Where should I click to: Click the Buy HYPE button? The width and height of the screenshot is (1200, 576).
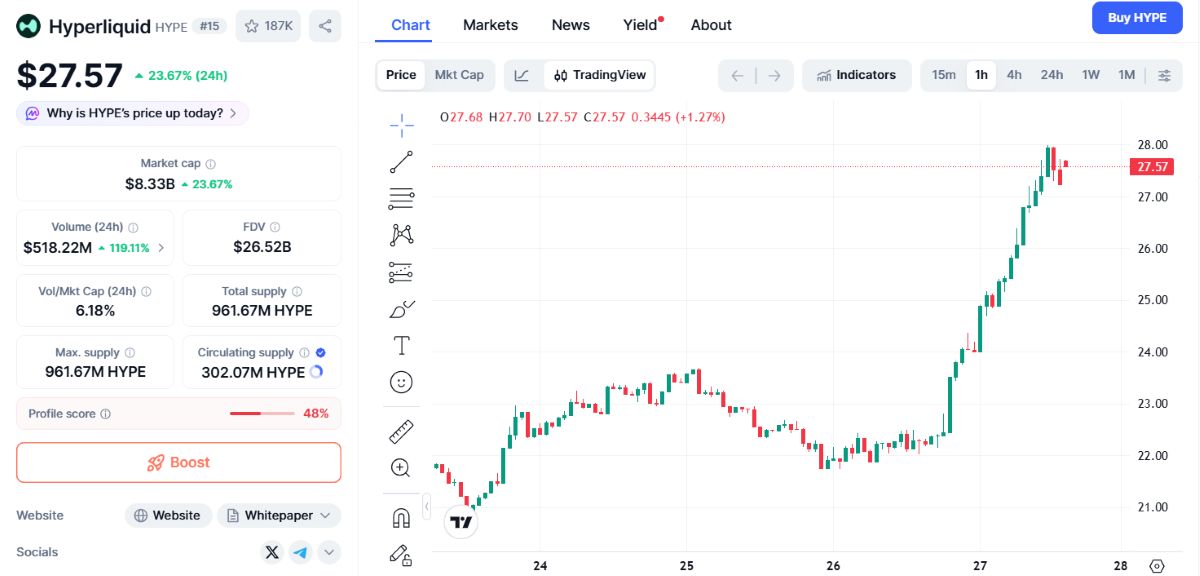click(1137, 18)
